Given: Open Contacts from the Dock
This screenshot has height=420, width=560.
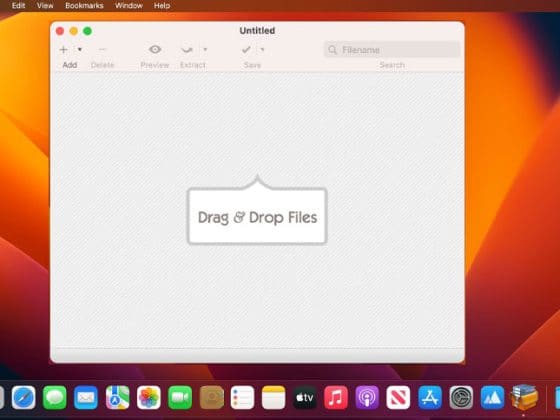Looking at the screenshot, I should tap(211, 398).
